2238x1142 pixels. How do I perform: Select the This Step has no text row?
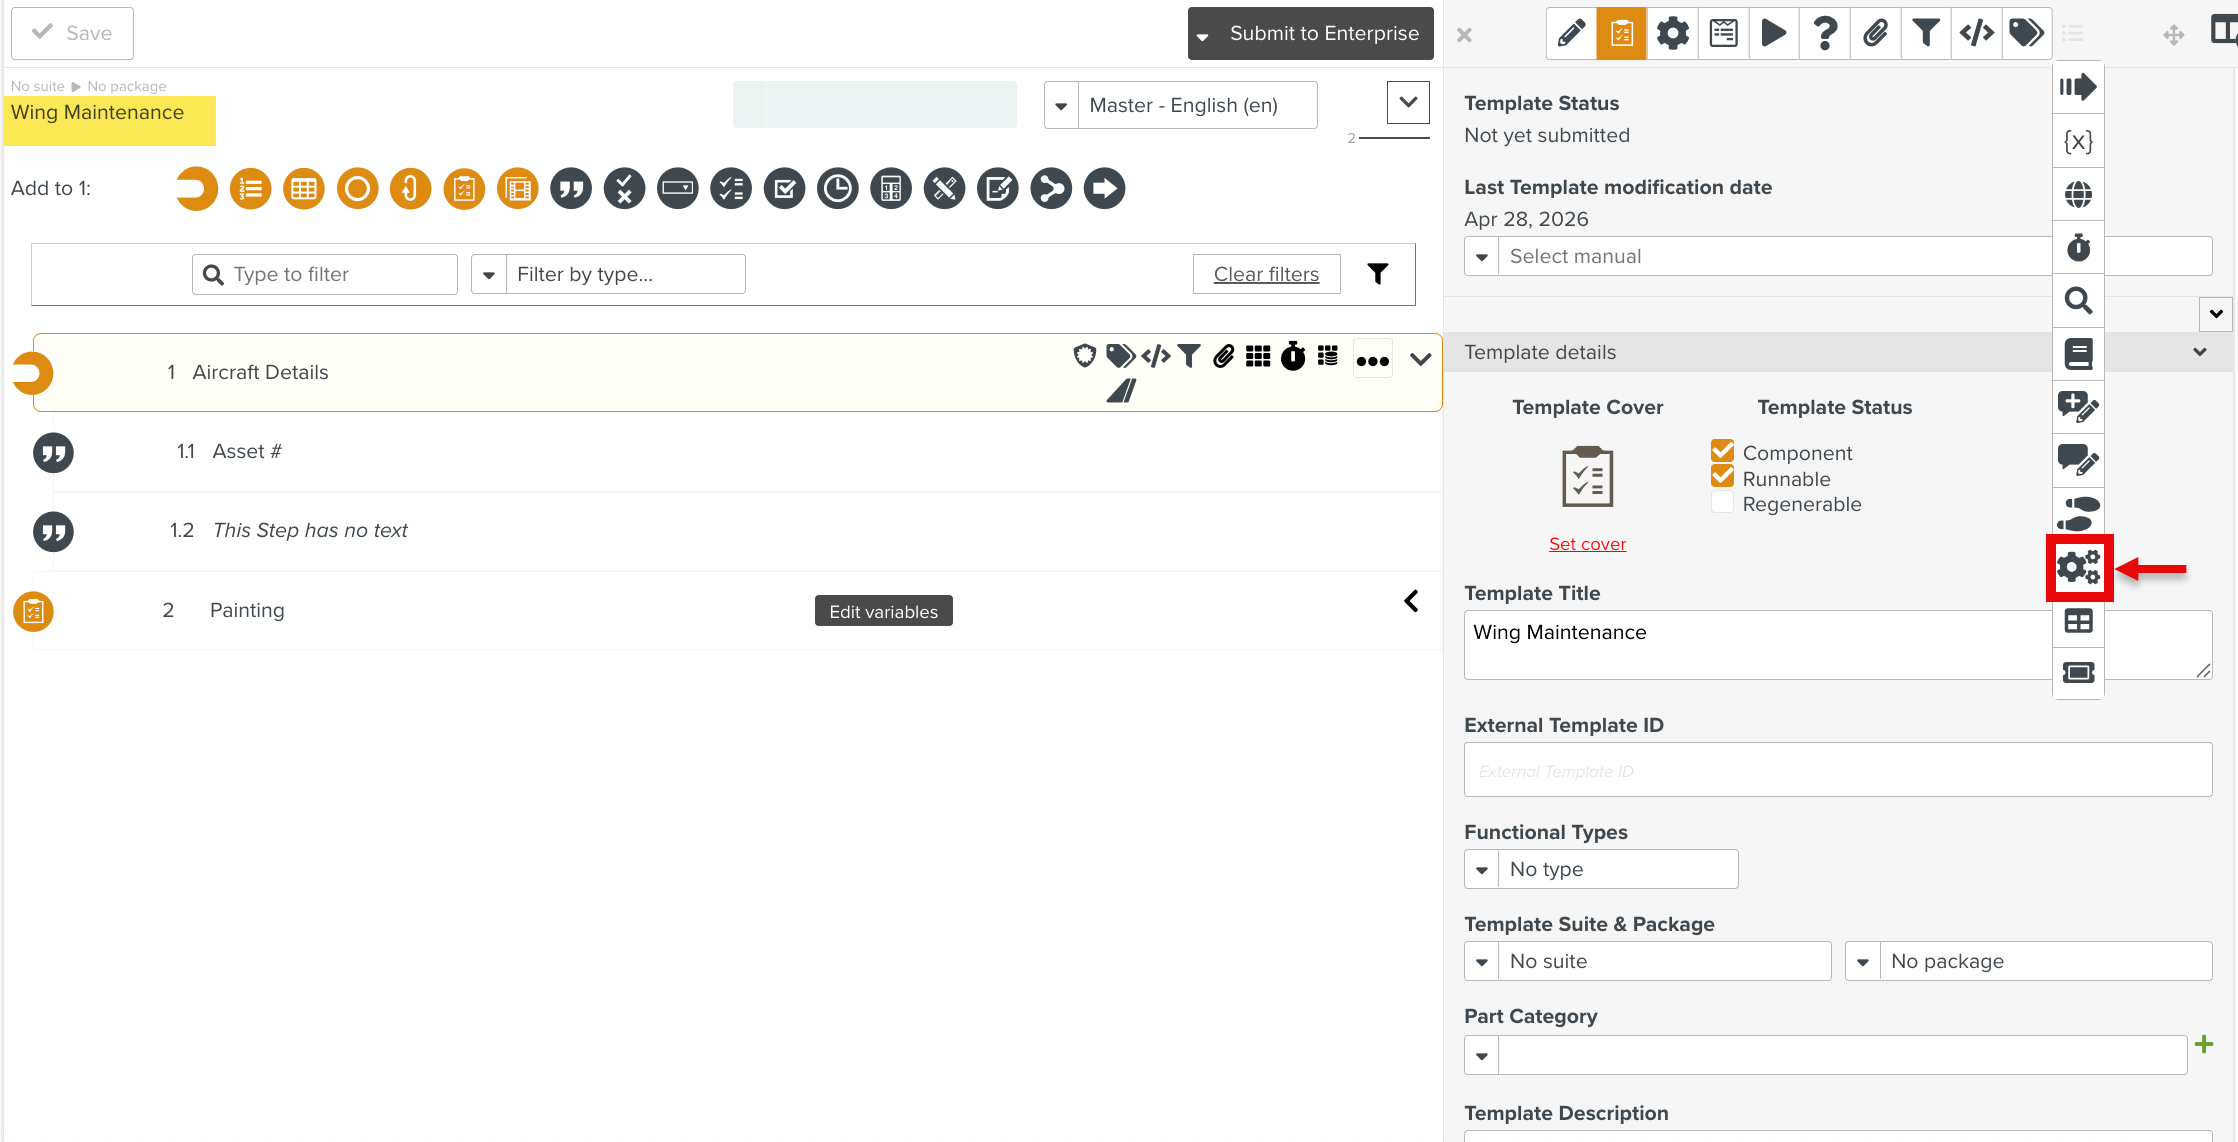coord(738,531)
